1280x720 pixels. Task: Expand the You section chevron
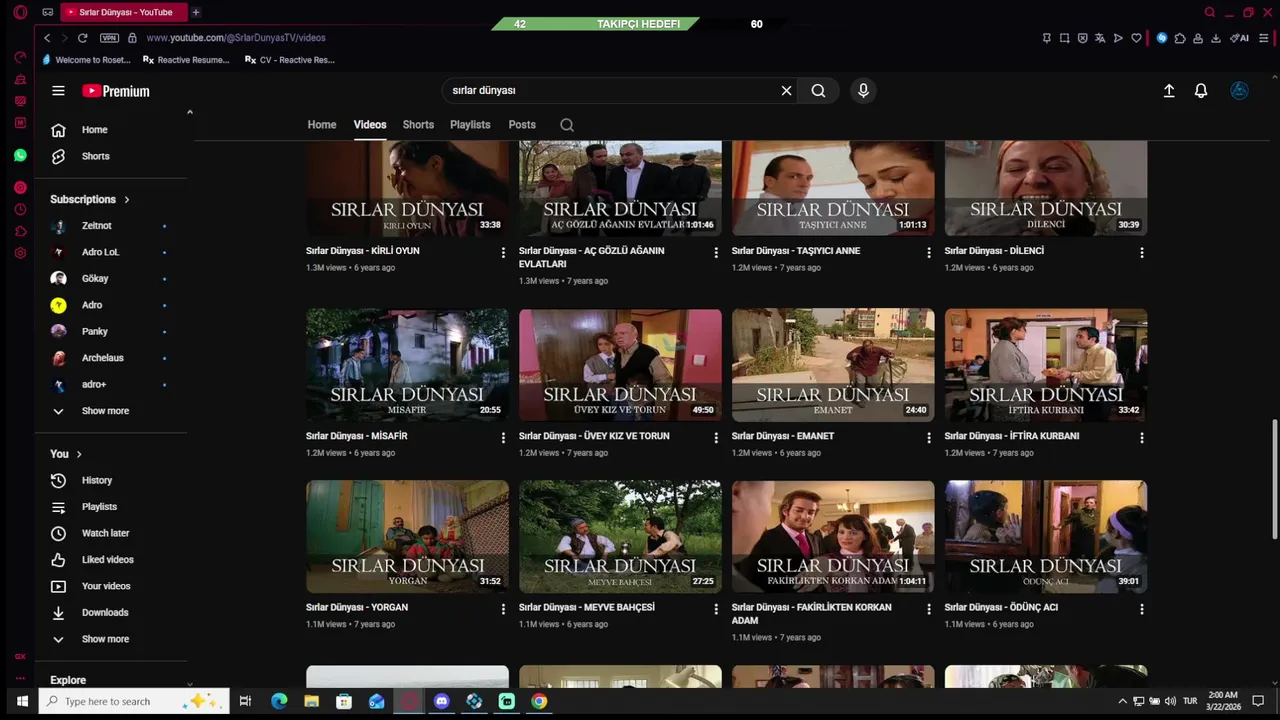tap(79, 455)
